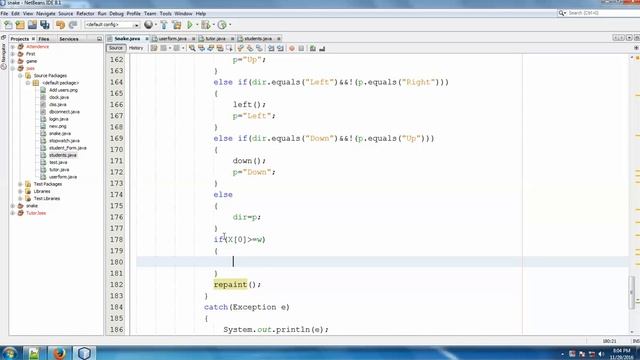Screen dimensions: 640x360
Task: Click the Windows Start button
Action: click(x=9, y=353)
